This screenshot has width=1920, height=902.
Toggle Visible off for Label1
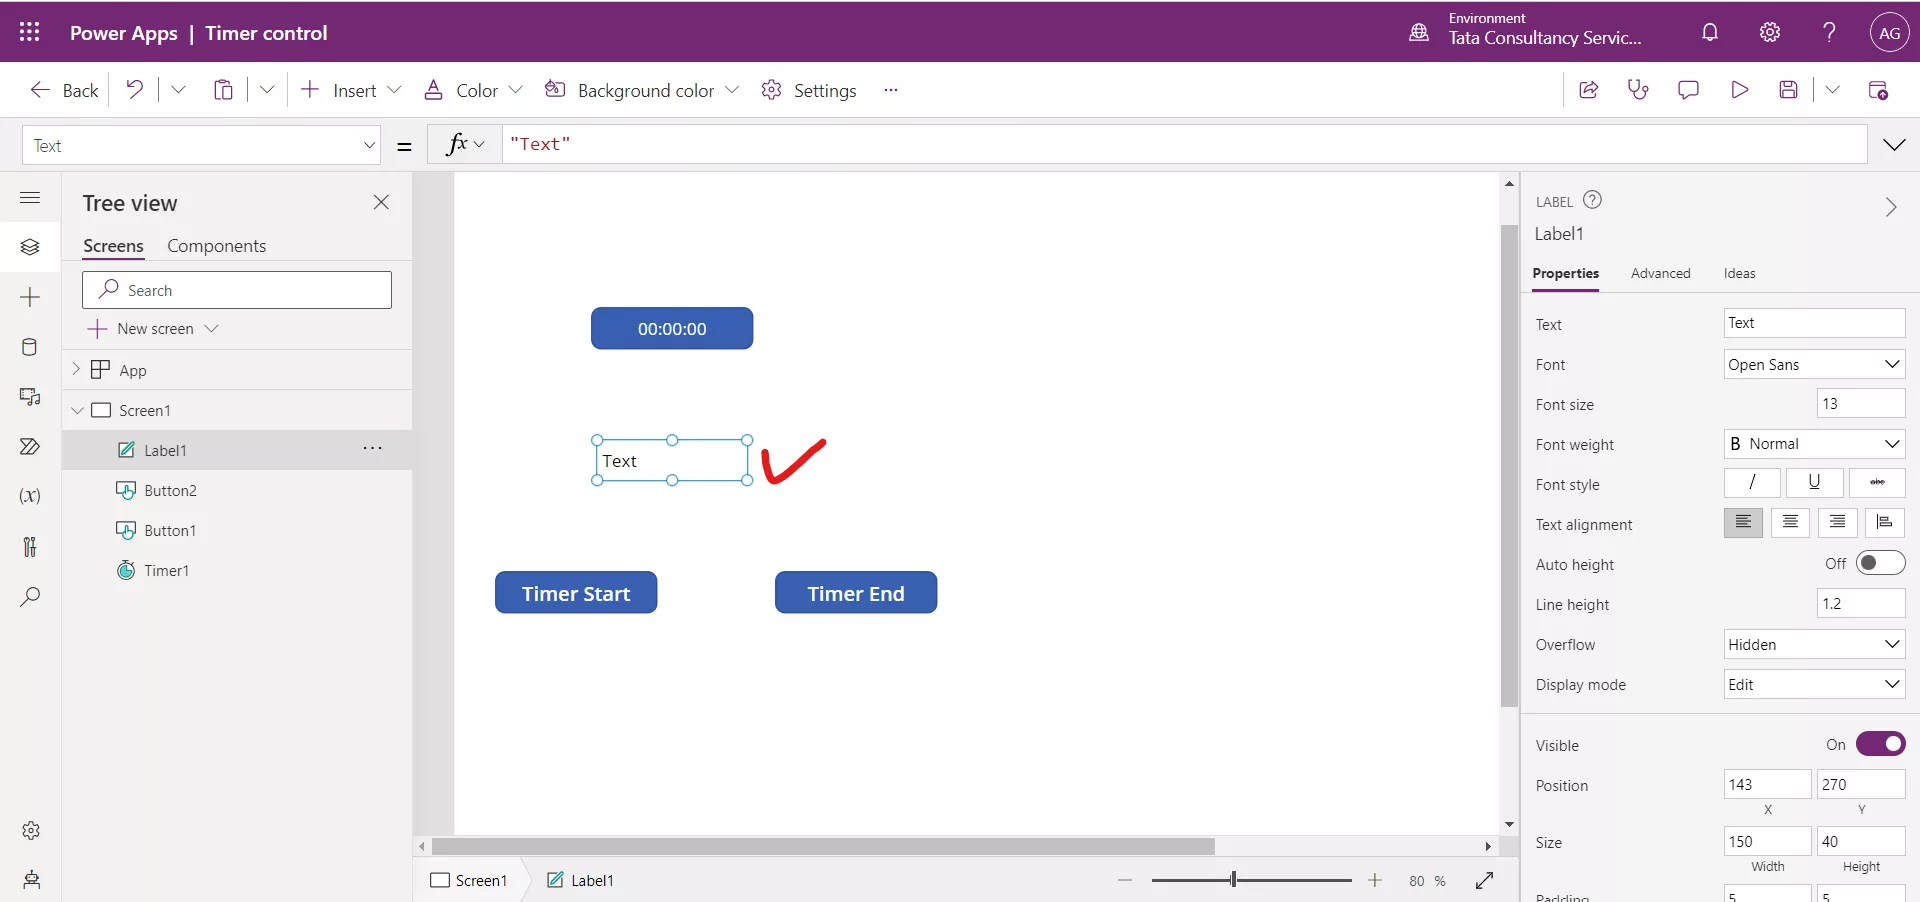(1881, 744)
